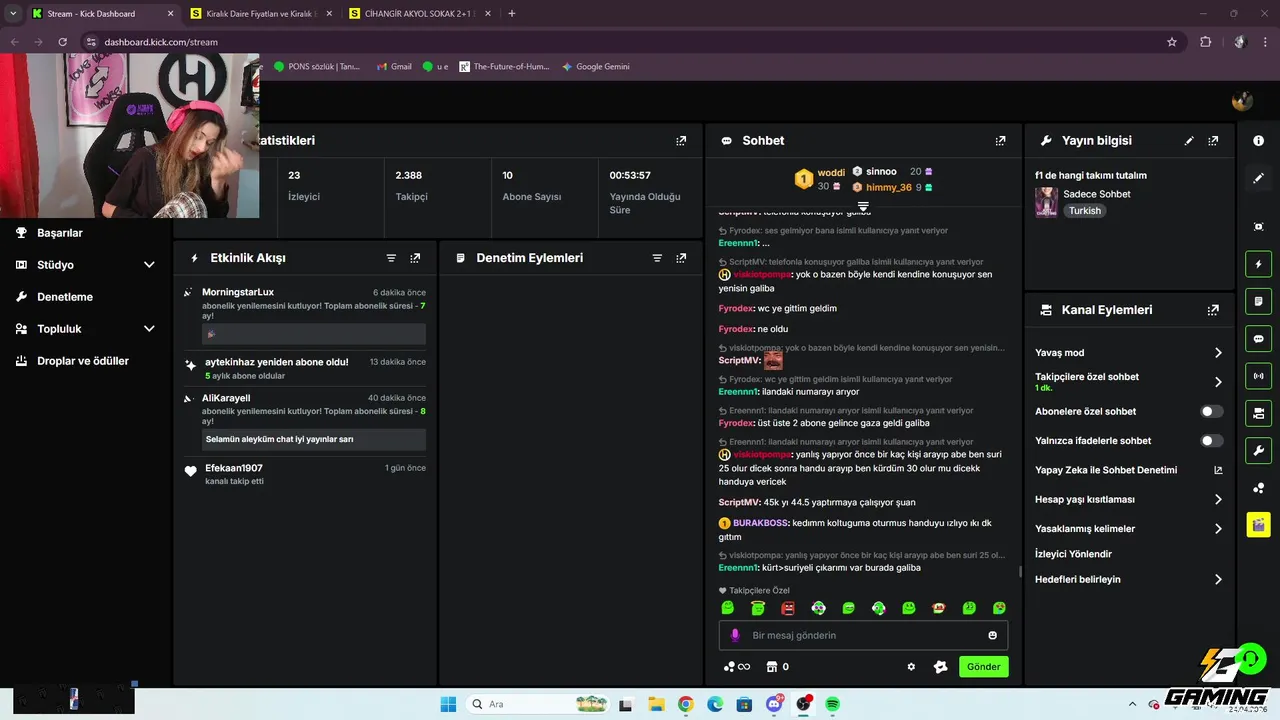Insert the green emote with halo
1280x720 pixels.
[758, 608]
